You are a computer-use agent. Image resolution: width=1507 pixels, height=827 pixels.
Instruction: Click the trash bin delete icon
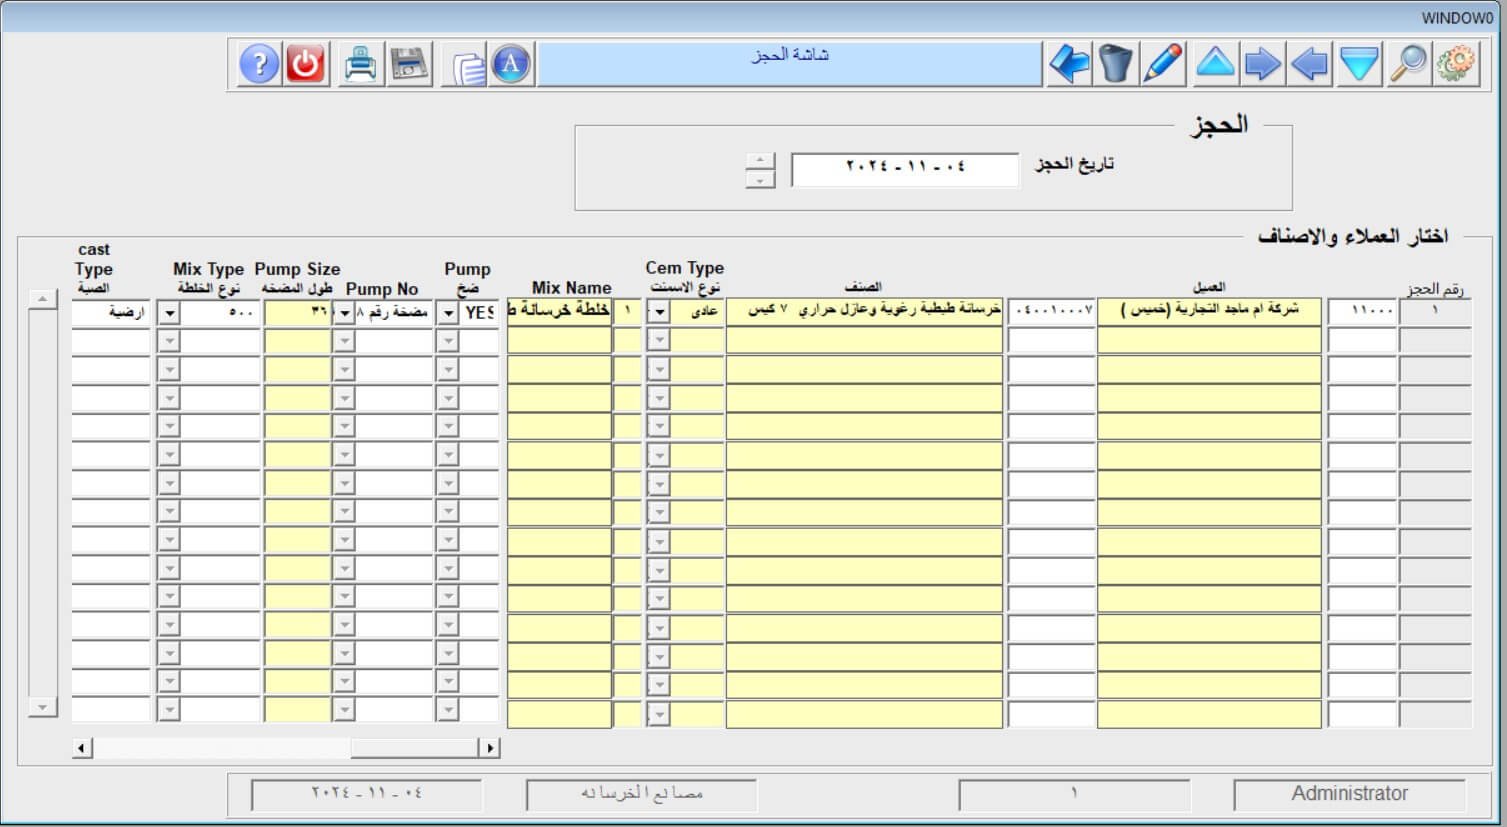click(x=1115, y=65)
